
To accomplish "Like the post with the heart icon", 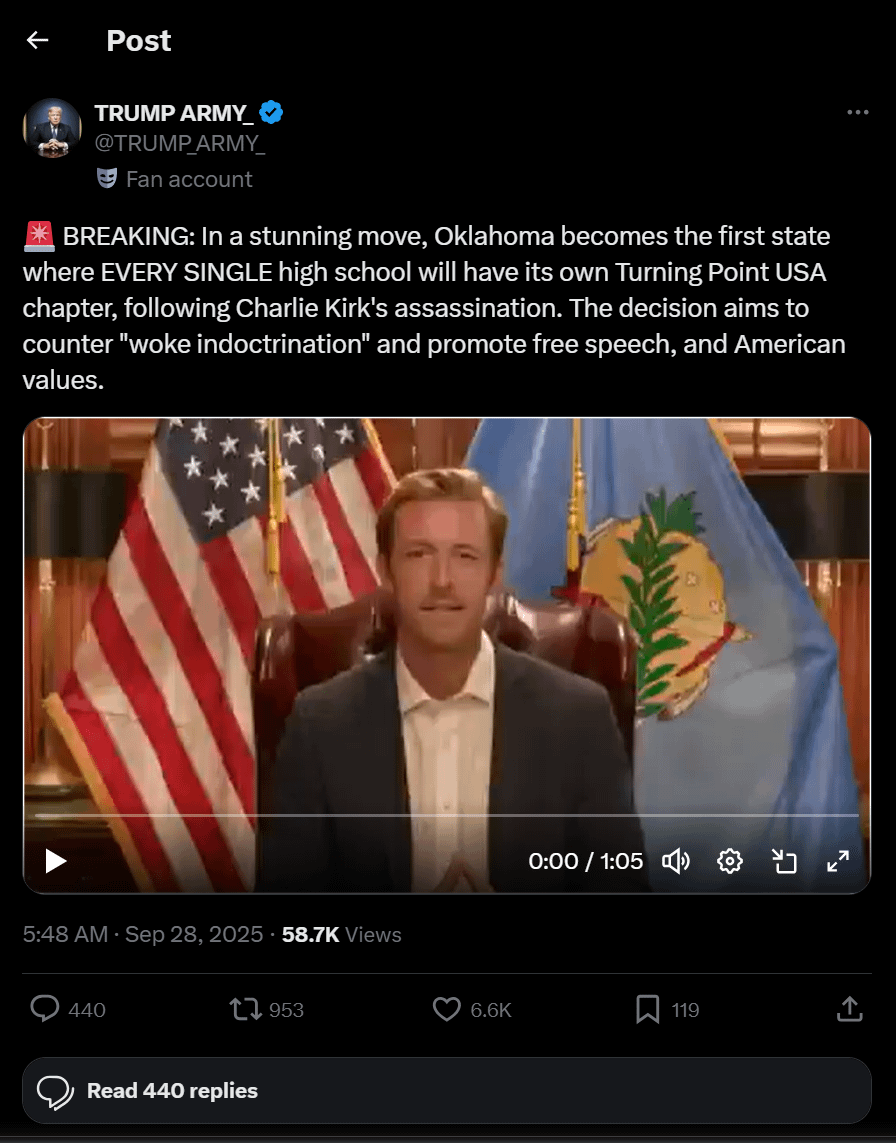I will pyautogui.click(x=447, y=1009).
